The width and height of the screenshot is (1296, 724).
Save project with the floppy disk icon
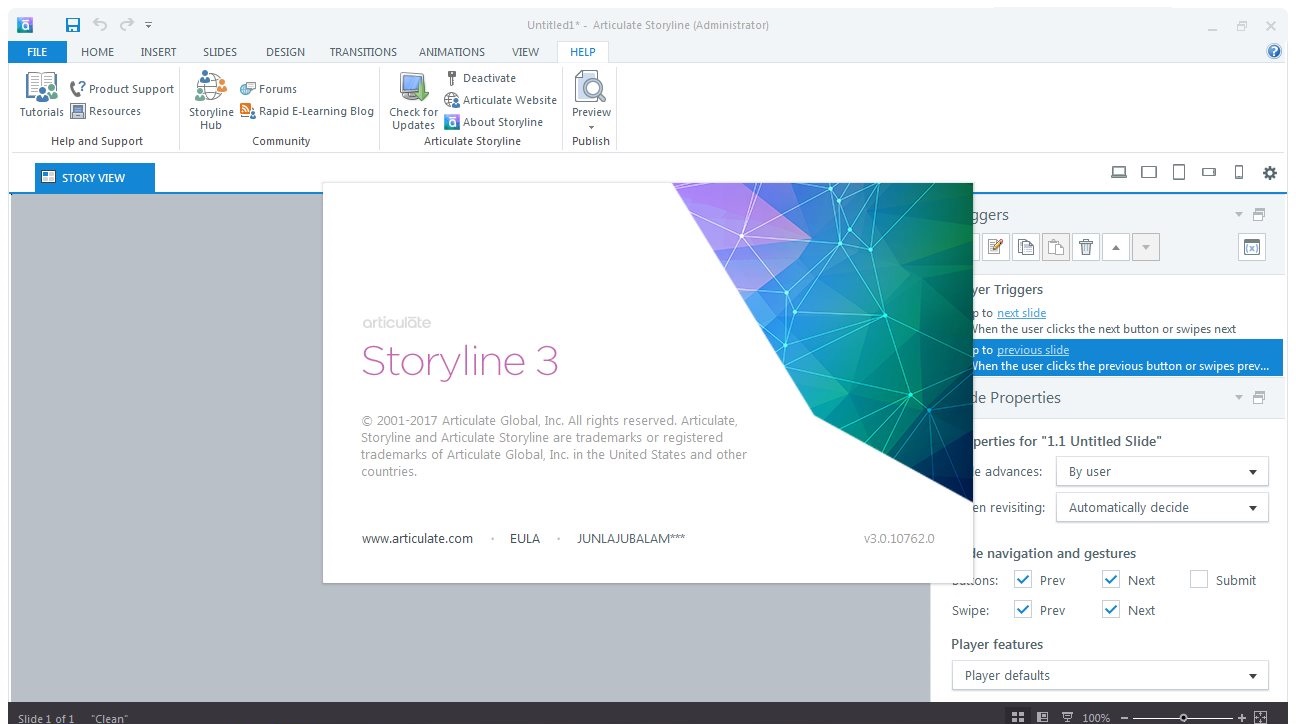[73, 25]
